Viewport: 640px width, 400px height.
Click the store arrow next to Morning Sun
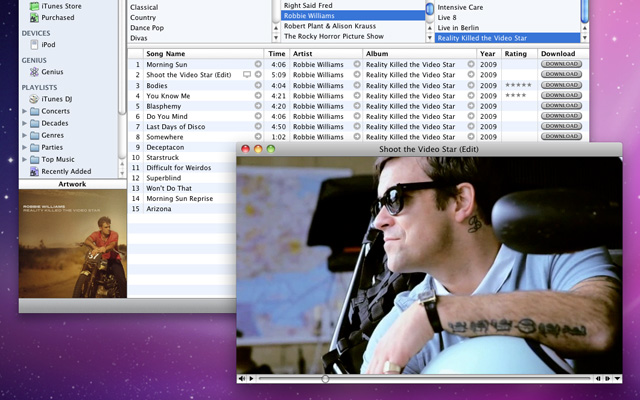pos(257,64)
